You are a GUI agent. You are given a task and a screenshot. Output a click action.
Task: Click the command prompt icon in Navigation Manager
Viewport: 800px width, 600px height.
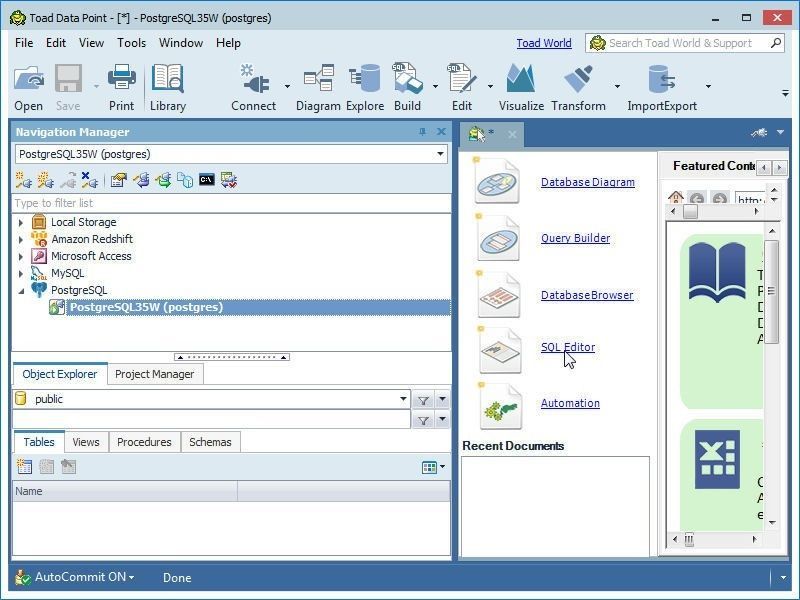coord(206,180)
